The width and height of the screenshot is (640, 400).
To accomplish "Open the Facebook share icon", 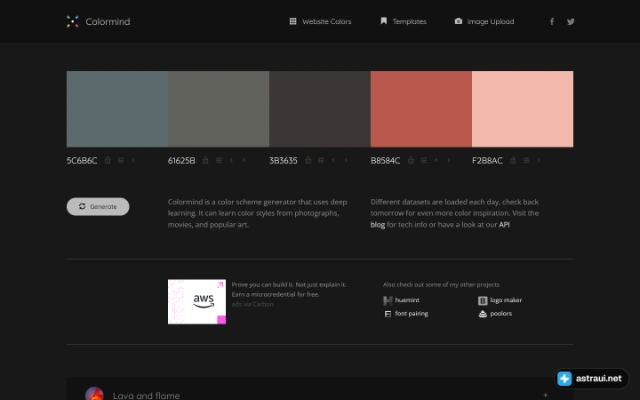I will (x=552, y=22).
